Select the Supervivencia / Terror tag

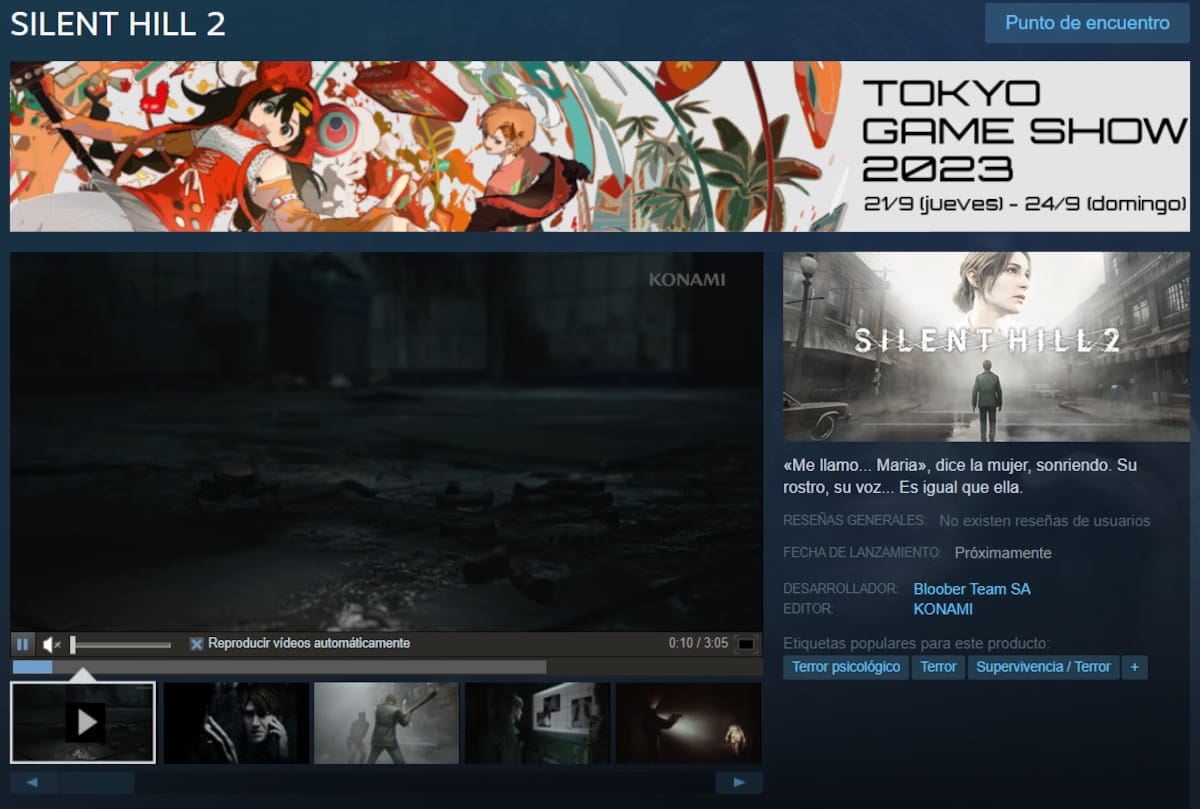point(1043,667)
